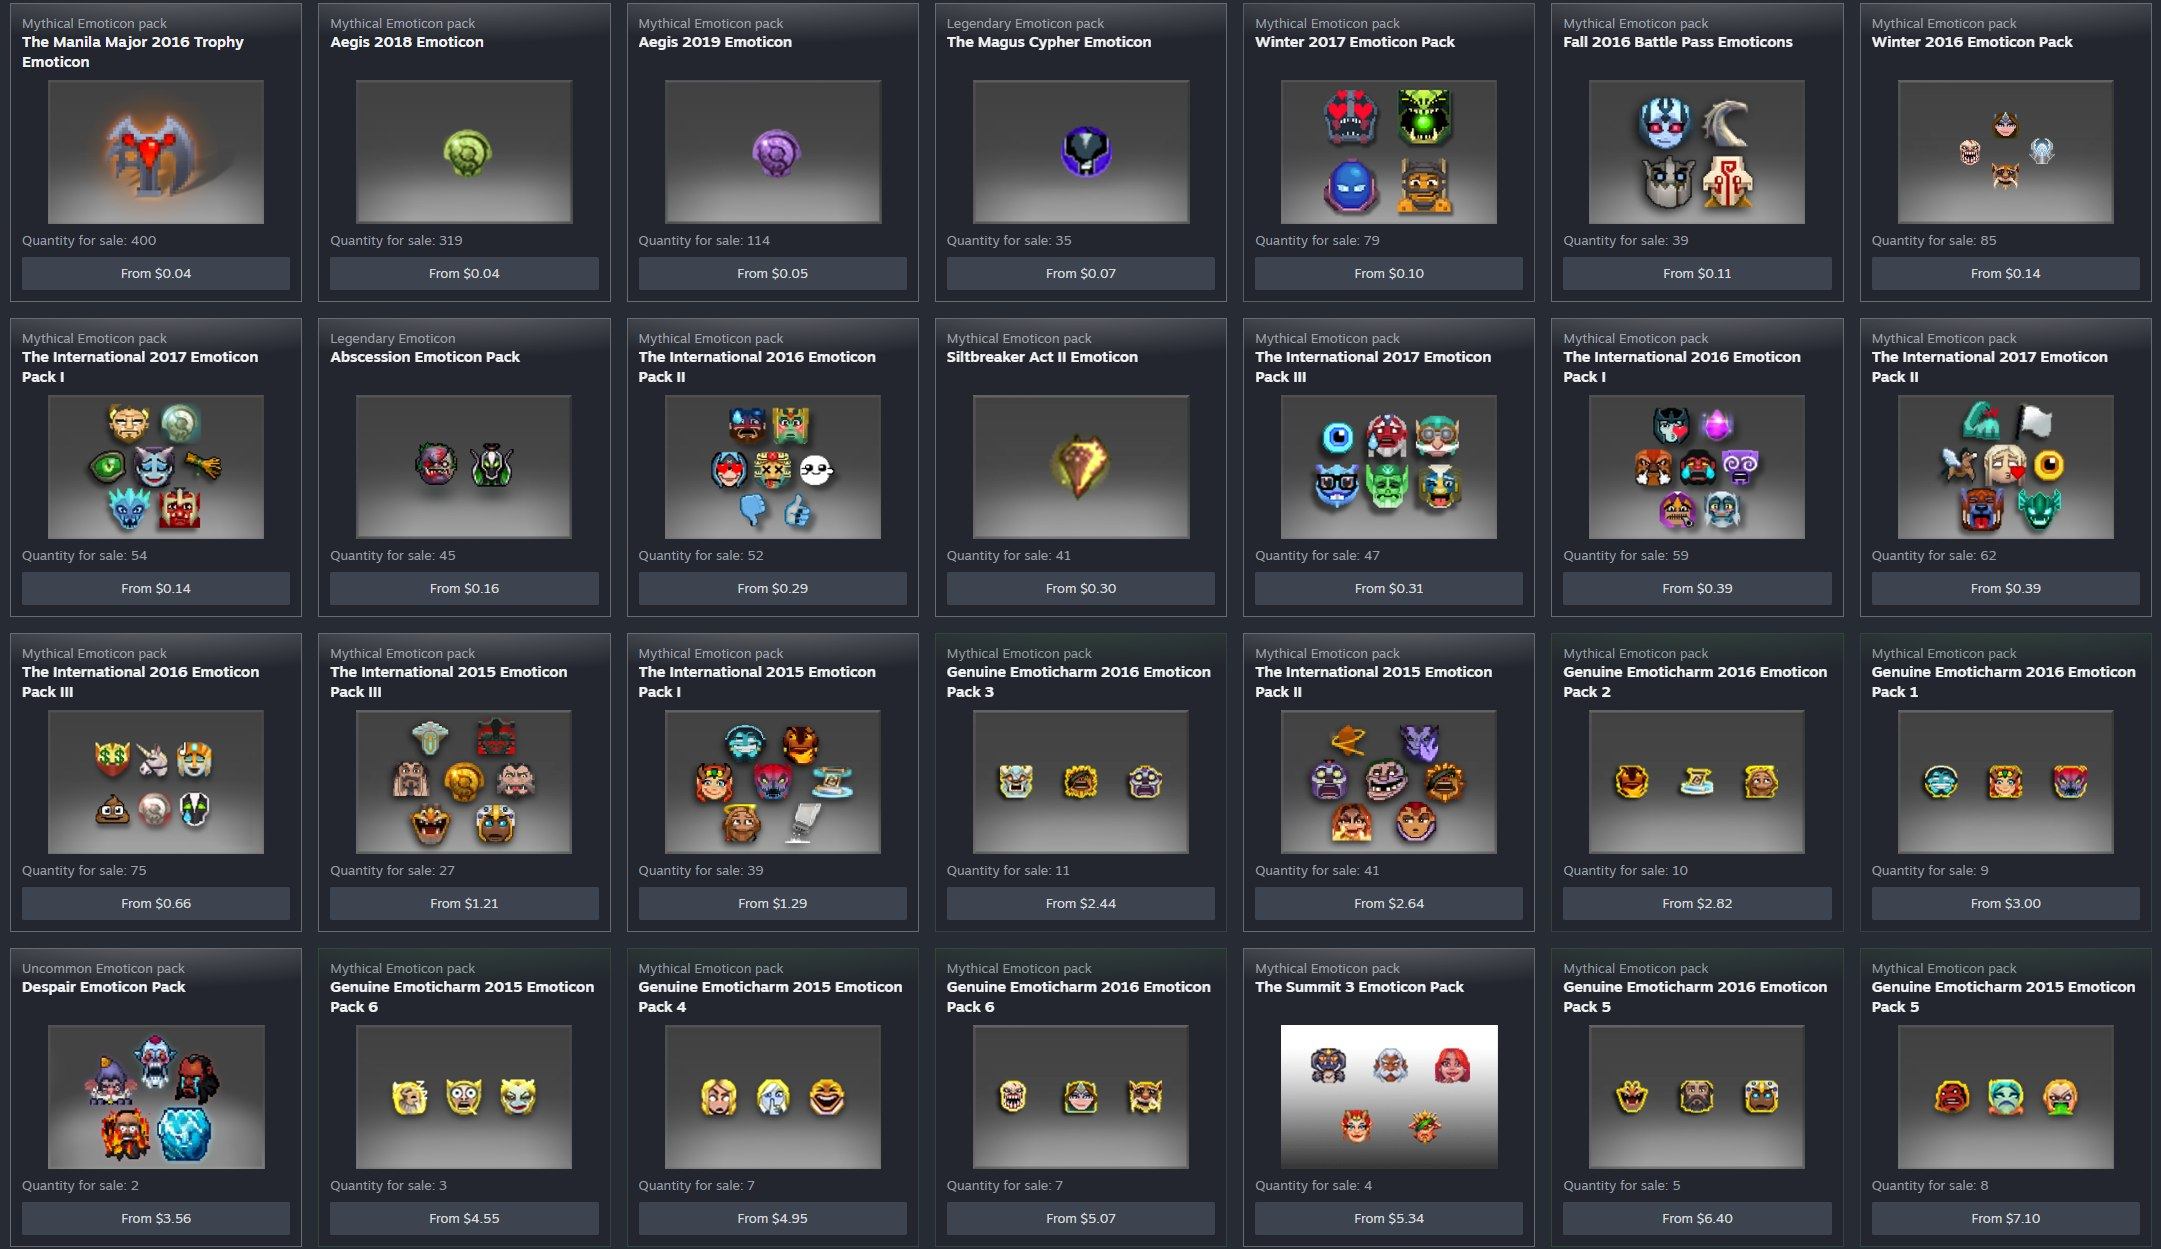Choose the From $2.64 price button

pos(1389,903)
